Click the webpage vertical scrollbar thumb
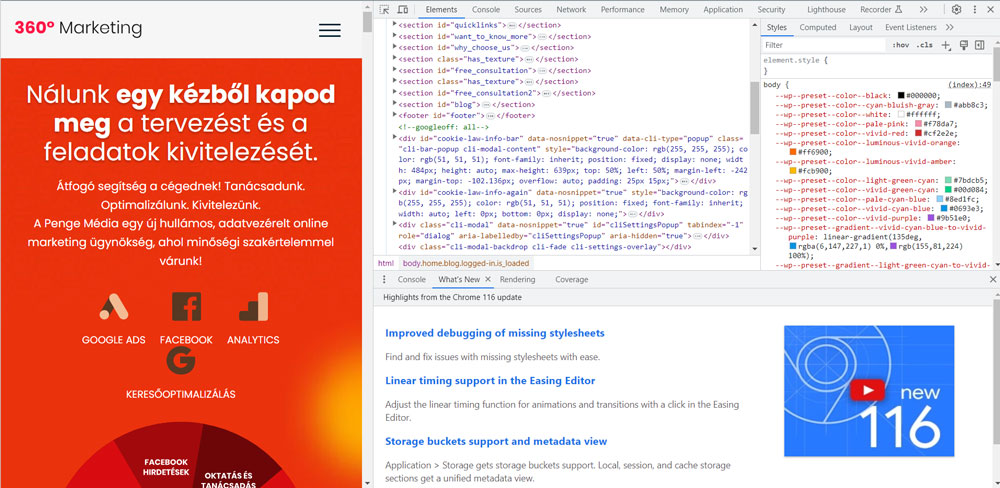The width and height of the screenshot is (1000, 488). (x=367, y=21)
